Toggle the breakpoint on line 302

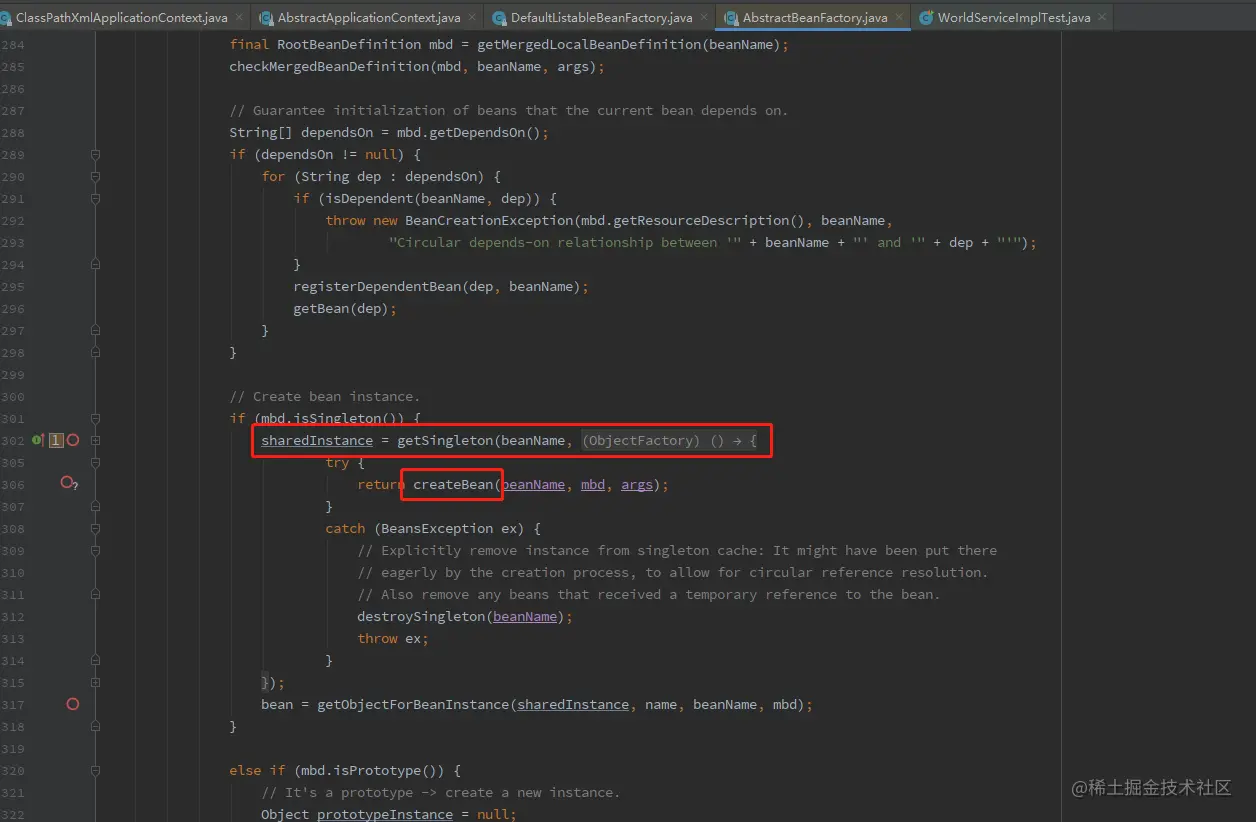pos(72,440)
